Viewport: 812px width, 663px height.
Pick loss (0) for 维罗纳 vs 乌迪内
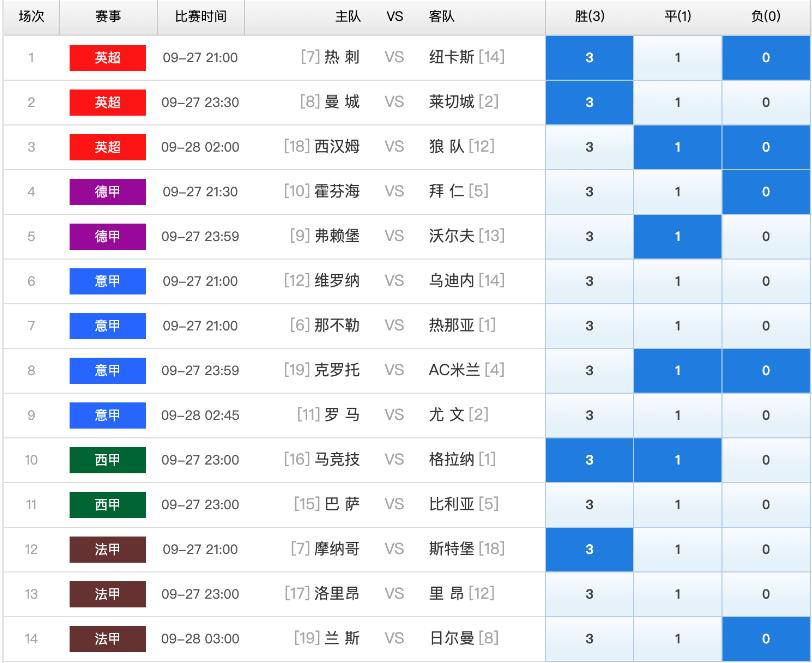(766, 281)
